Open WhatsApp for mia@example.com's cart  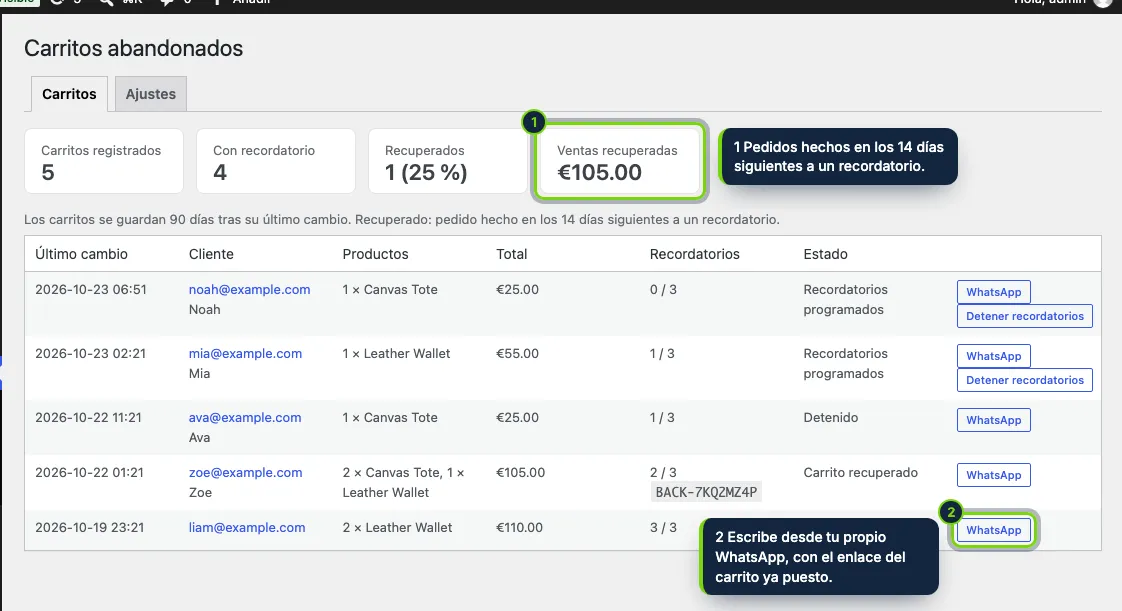tap(993, 356)
